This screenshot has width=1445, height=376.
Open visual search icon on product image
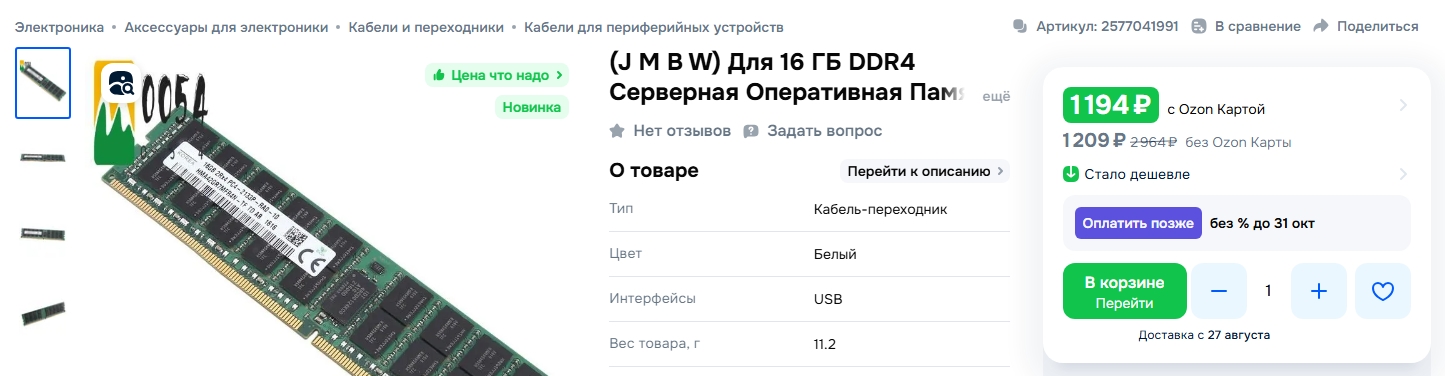pos(122,83)
